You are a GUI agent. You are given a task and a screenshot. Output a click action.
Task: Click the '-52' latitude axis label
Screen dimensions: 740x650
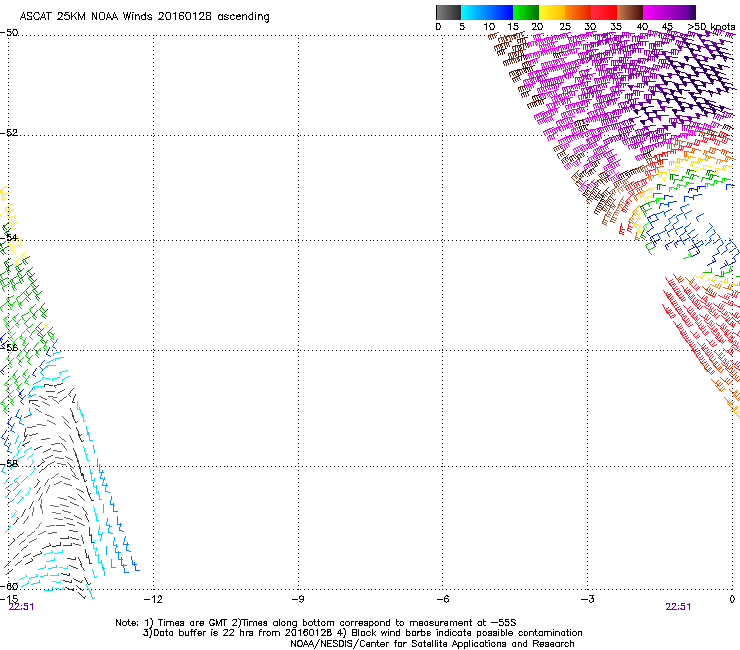pyautogui.click(x=9, y=133)
